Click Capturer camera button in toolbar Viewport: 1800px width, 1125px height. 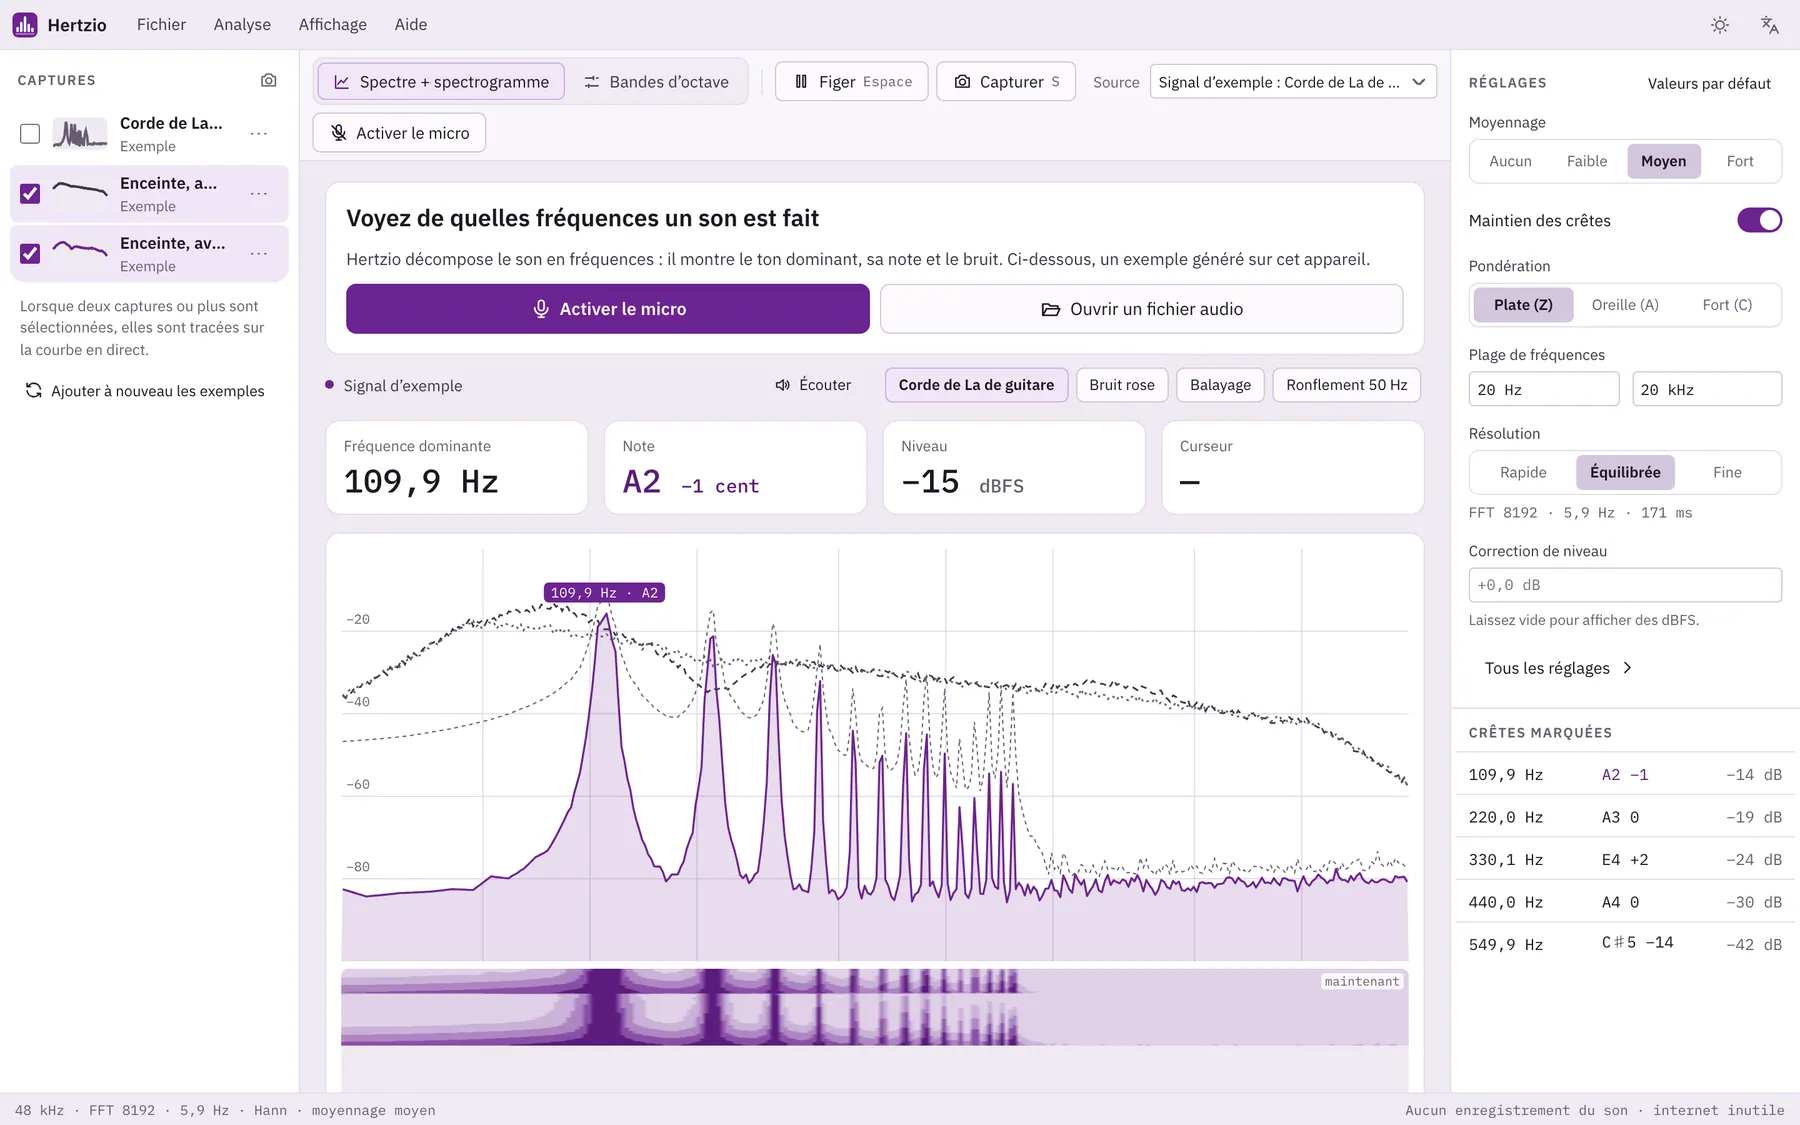[x=1006, y=82]
